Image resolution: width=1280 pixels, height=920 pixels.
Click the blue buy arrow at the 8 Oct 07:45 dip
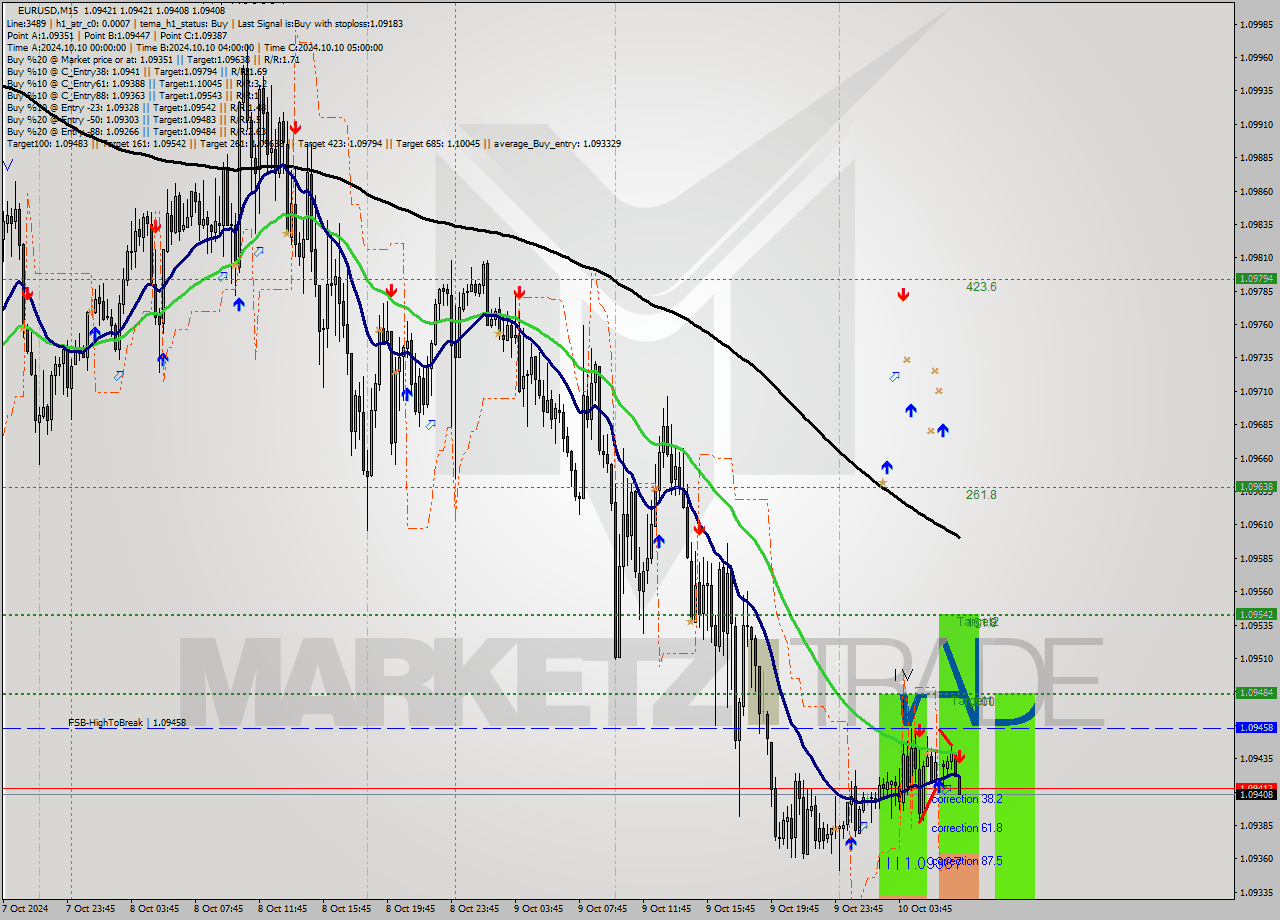pos(238,303)
